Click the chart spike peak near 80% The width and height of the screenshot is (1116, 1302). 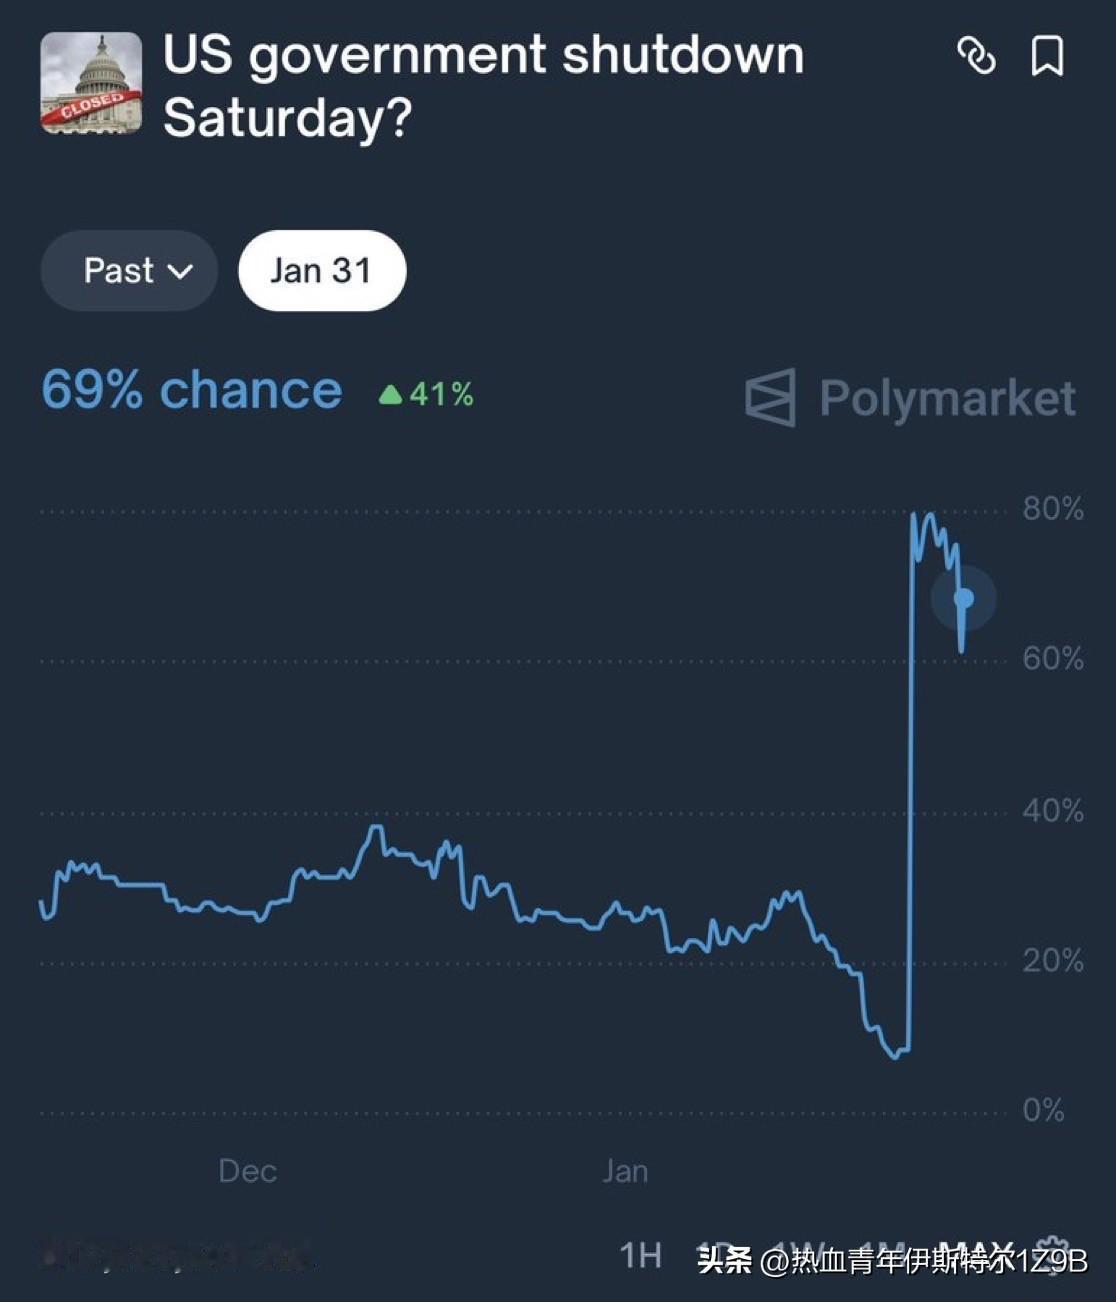(x=915, y=515)
